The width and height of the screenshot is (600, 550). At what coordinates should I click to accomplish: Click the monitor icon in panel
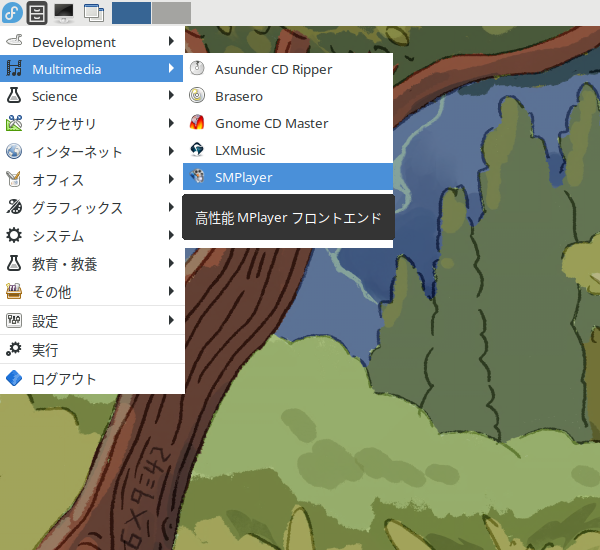point(64,13)
